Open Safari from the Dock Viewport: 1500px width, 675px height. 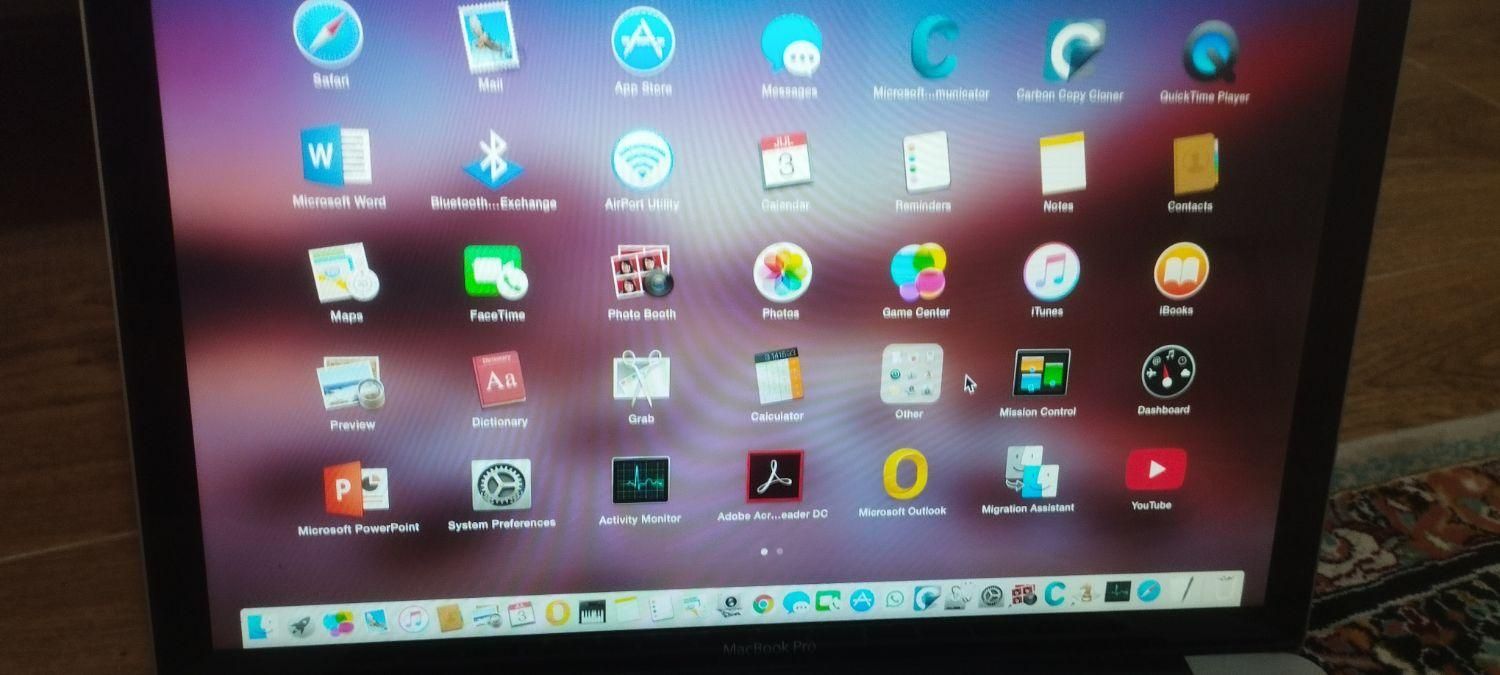1148,591
